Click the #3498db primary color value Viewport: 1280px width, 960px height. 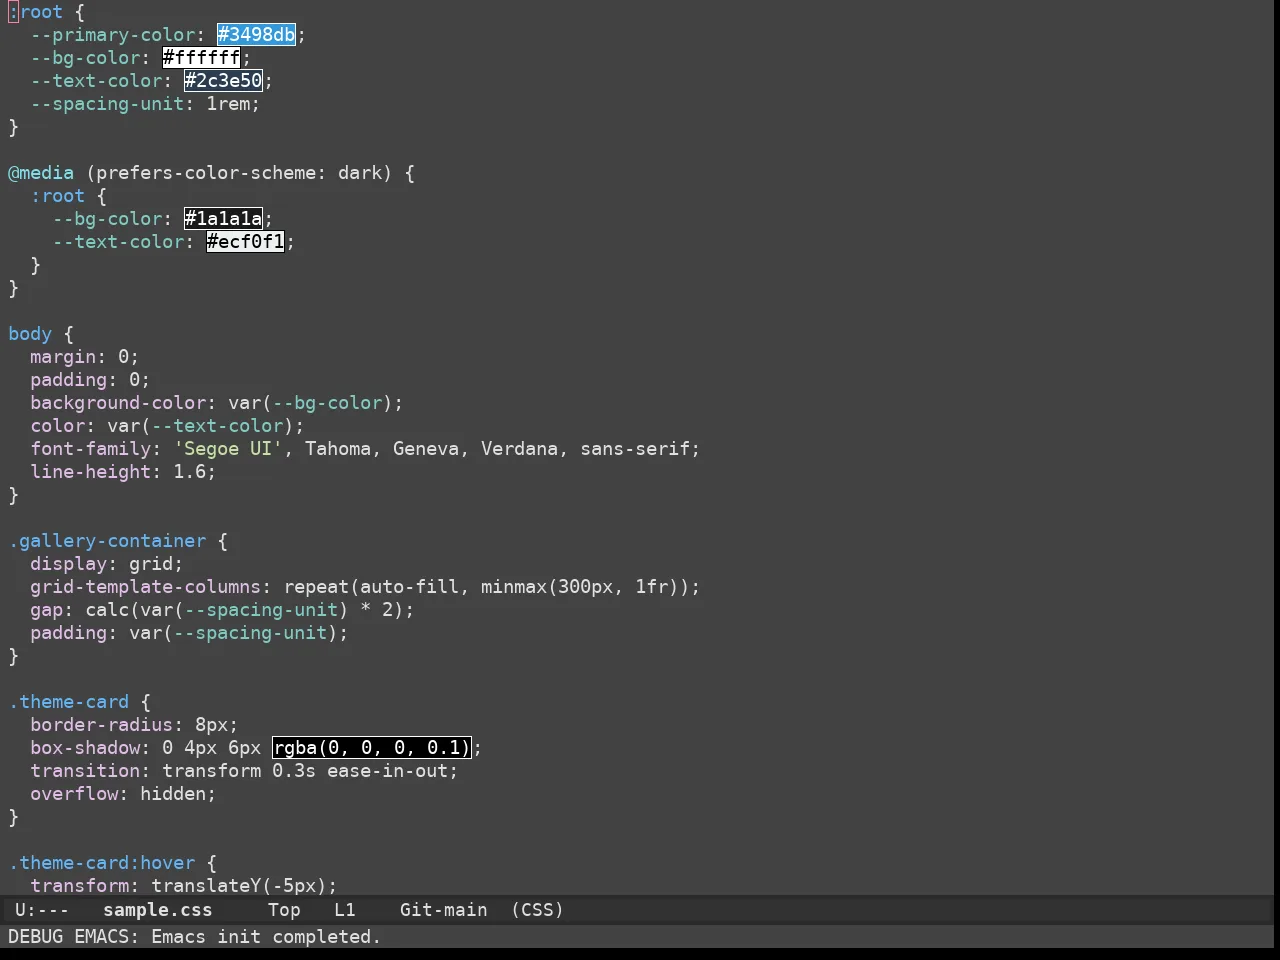257,35
